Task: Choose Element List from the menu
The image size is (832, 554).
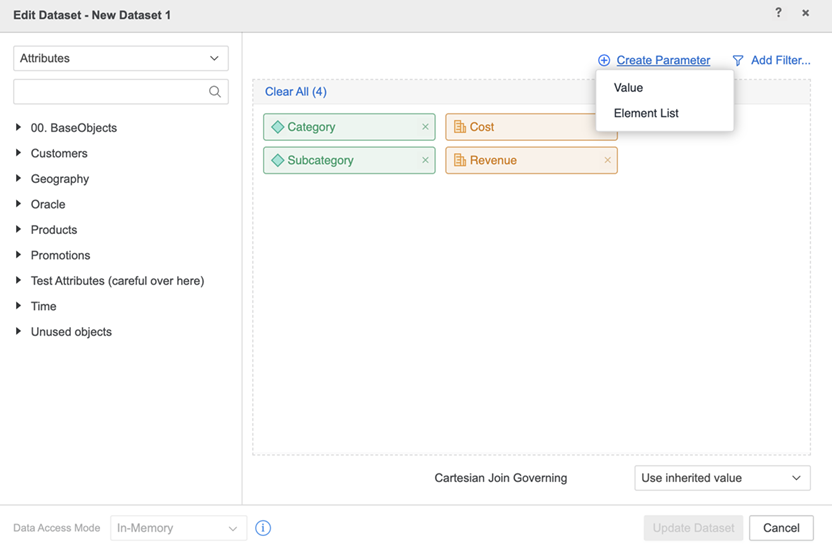Action: click(646, 113)
